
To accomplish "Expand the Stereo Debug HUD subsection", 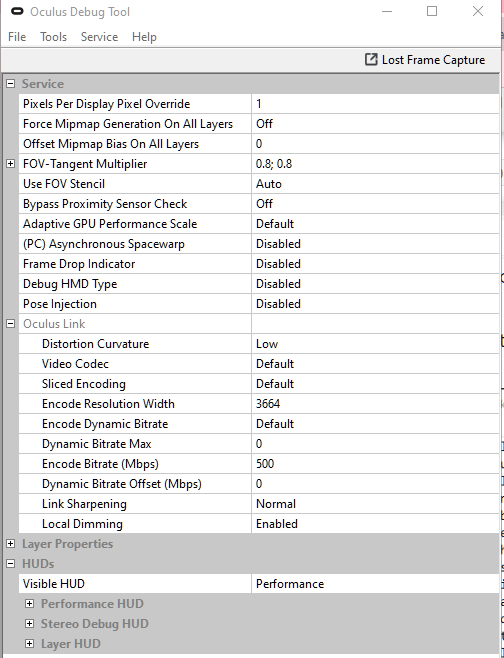I will point(29,624).
